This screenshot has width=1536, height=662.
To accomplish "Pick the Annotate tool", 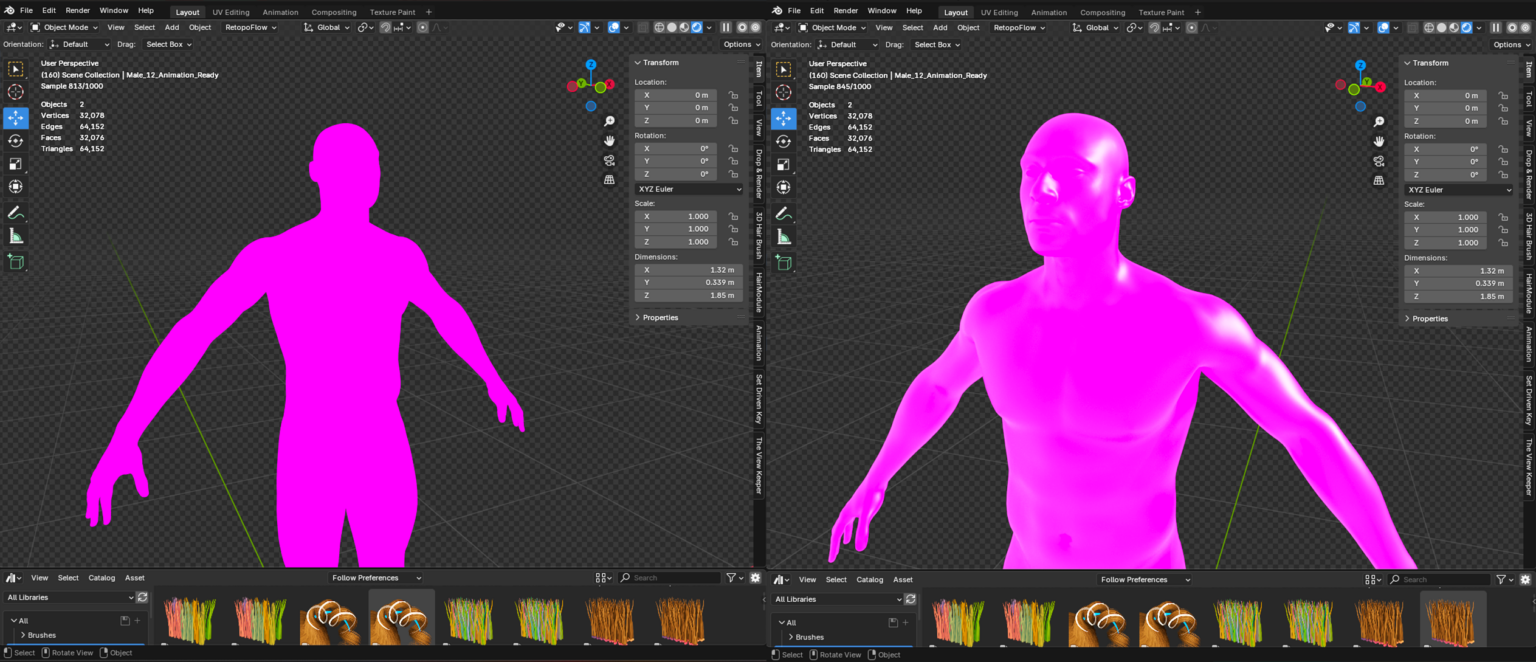I will tap(15, 212).
